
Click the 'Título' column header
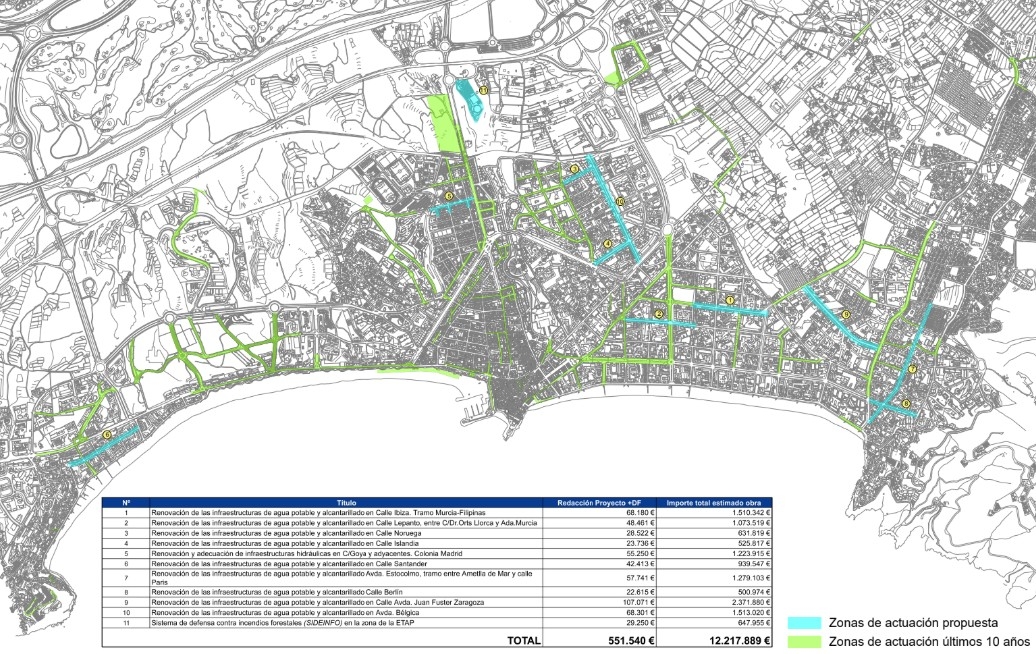(x=347, y=502)
